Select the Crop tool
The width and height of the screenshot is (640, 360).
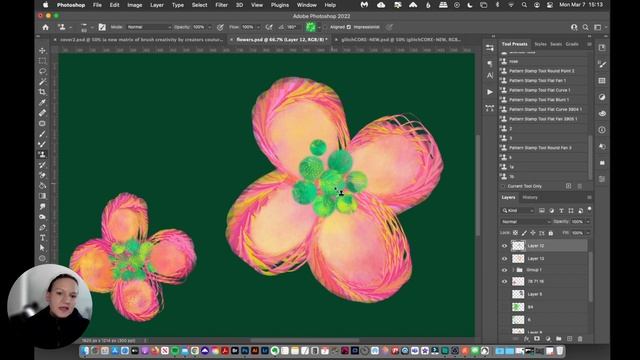(x=42, y=92)
